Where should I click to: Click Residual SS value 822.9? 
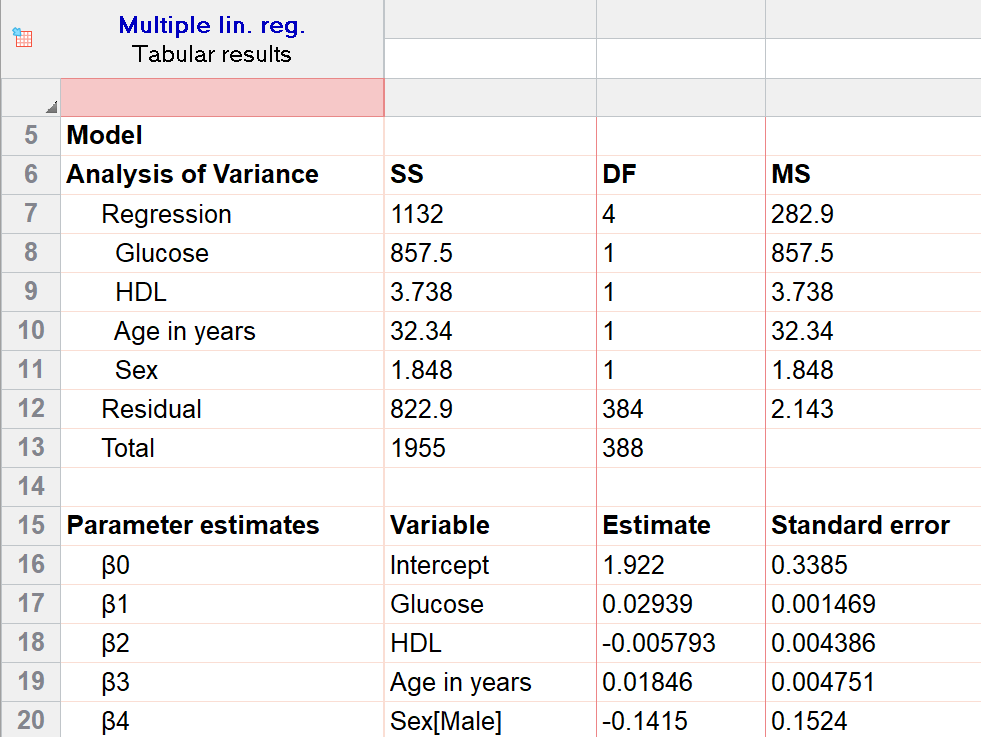421,409
